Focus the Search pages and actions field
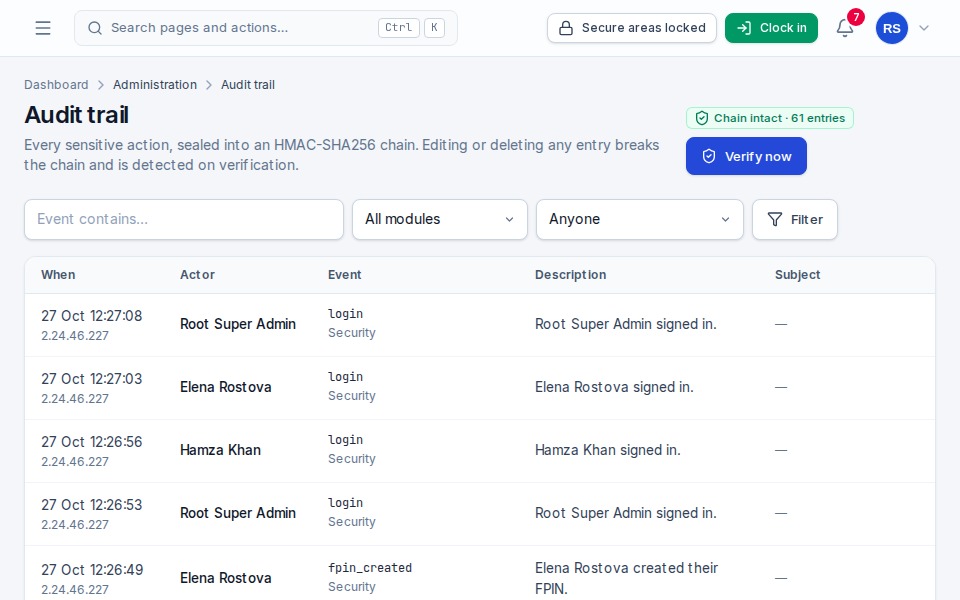The width and height of the screenshot is (960, 600). coord(266,28)
